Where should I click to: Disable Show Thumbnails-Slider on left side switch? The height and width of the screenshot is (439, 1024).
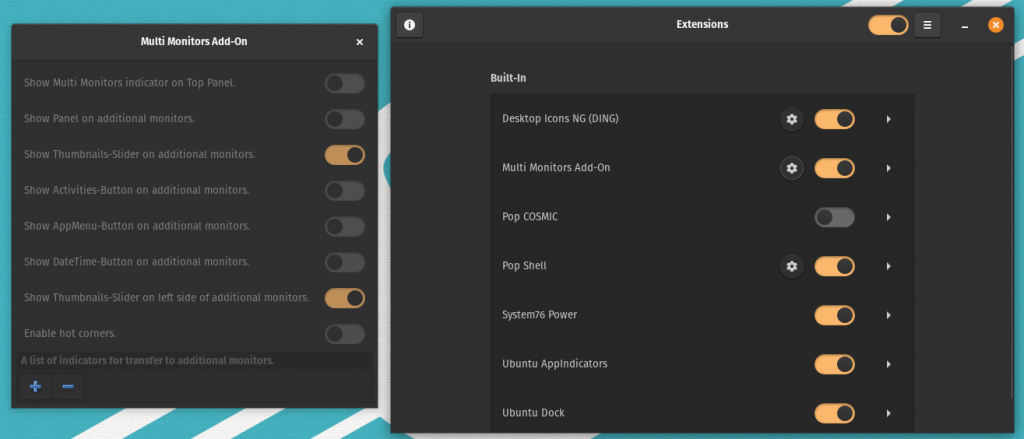[344, 297]
